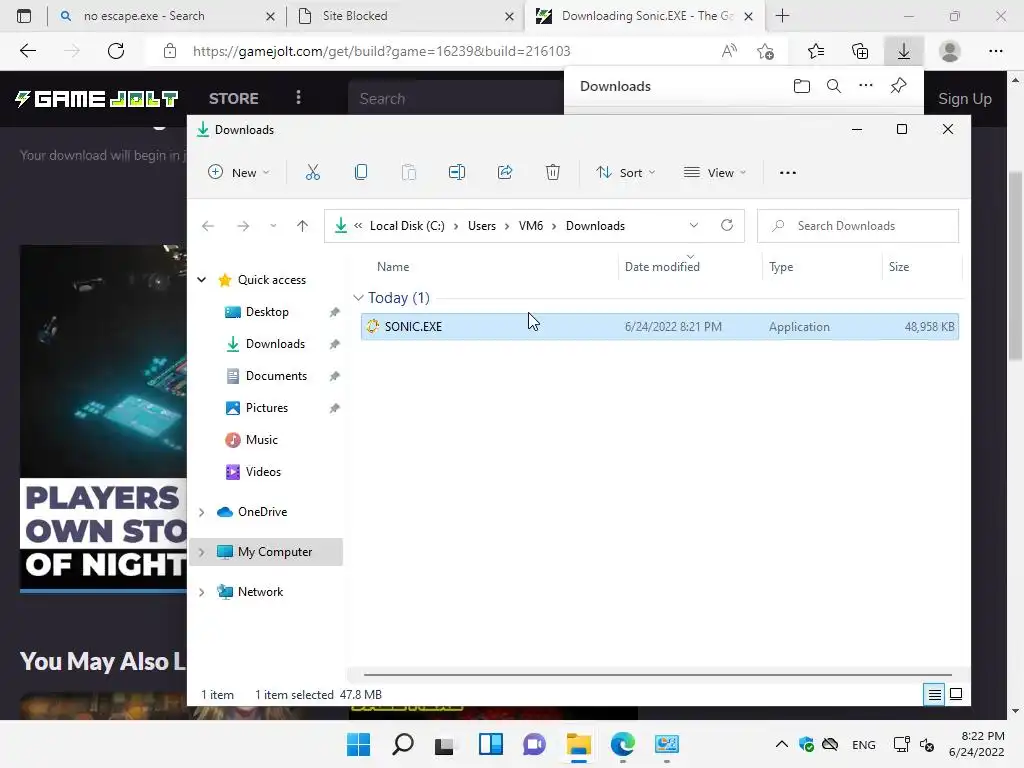Click the Forward arrow in File Explorer
This screenshot has height=768, width=1024.
pyautogui.click(x=243, y=226)
